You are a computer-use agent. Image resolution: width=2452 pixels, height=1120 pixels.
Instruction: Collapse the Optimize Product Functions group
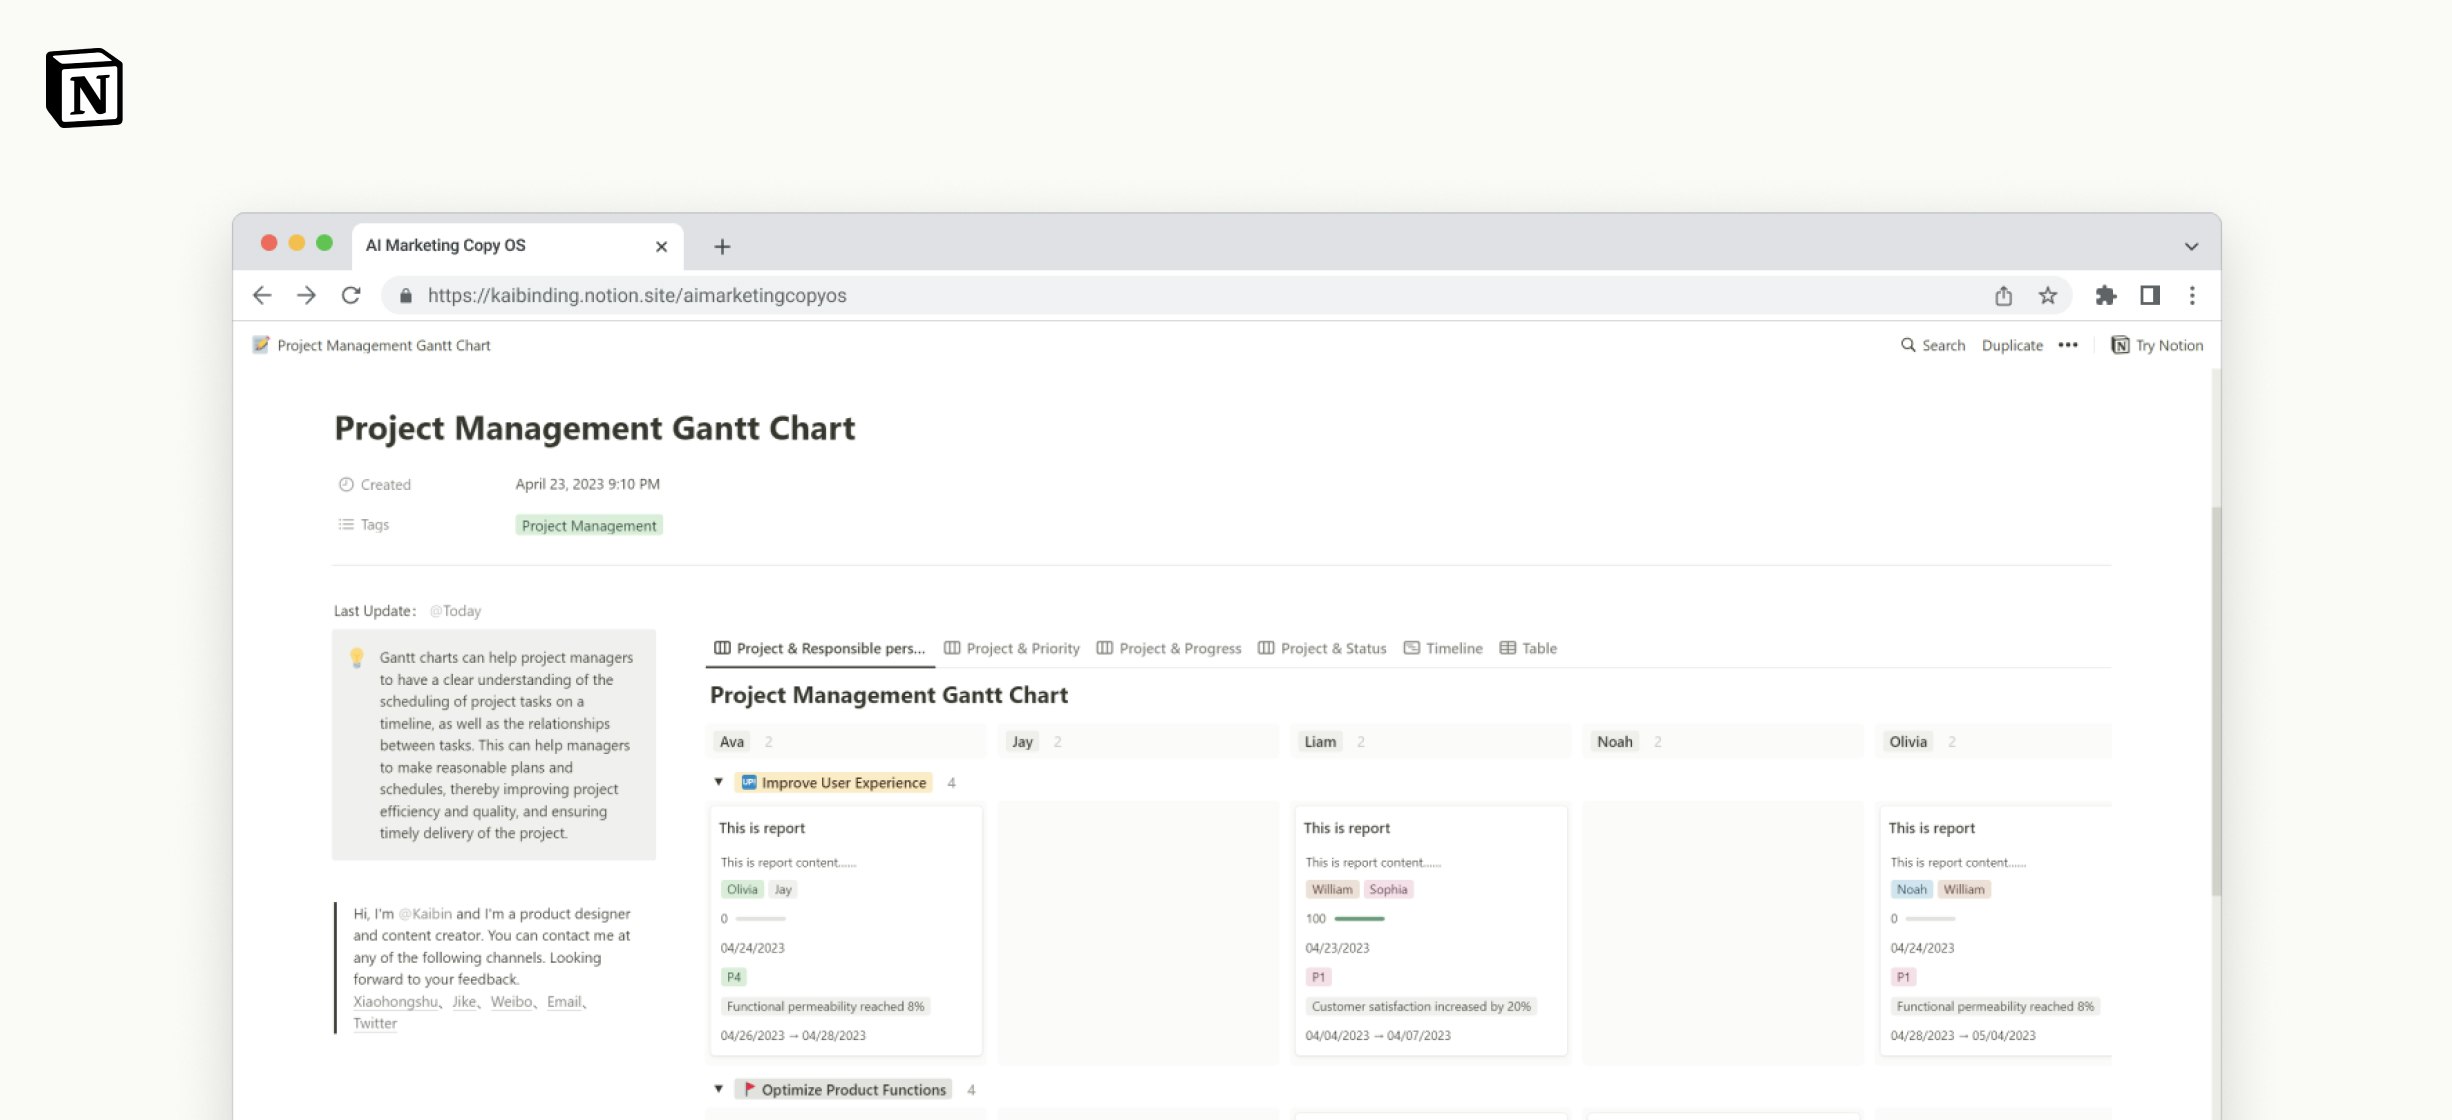coord(718,1089)
